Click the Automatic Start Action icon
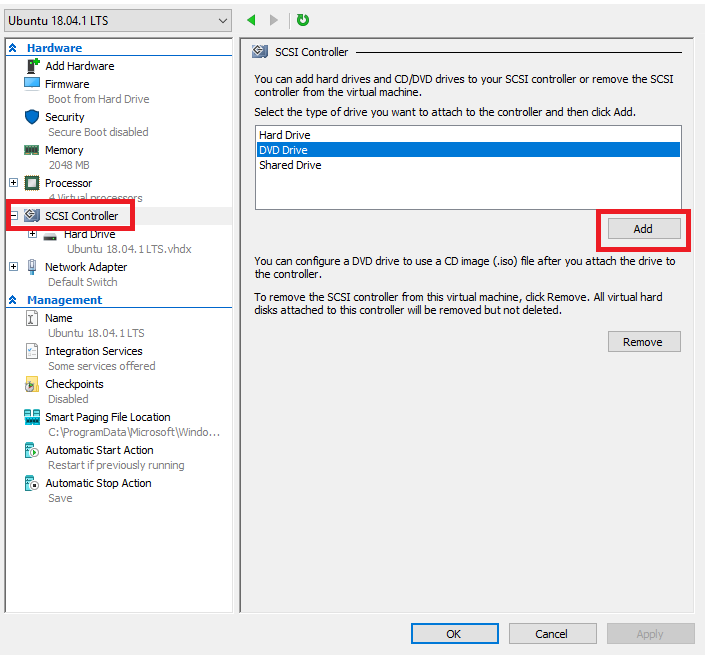The image size is (705, 655). point(31,450)
